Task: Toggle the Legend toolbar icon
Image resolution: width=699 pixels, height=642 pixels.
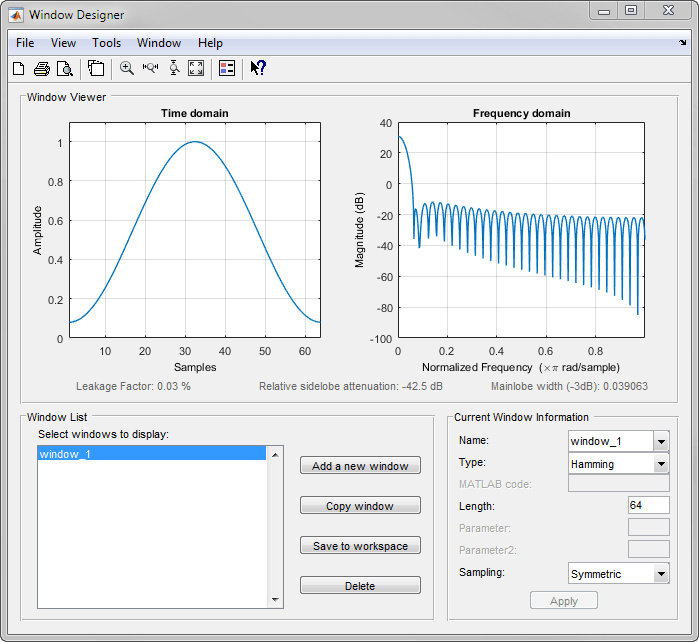Action: [x=227, y=68]
